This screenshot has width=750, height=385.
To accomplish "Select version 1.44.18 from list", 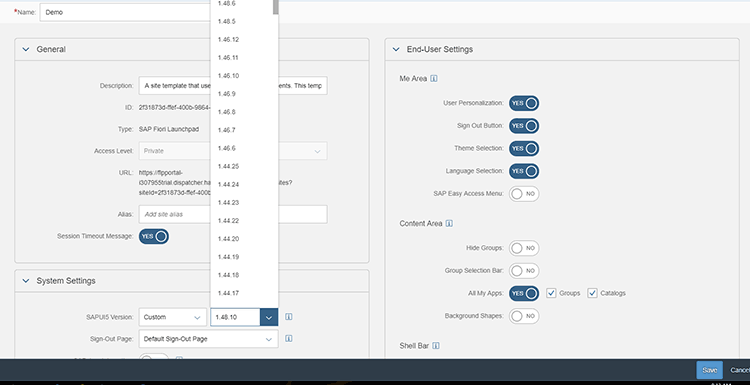I will (x=244, y=275).
